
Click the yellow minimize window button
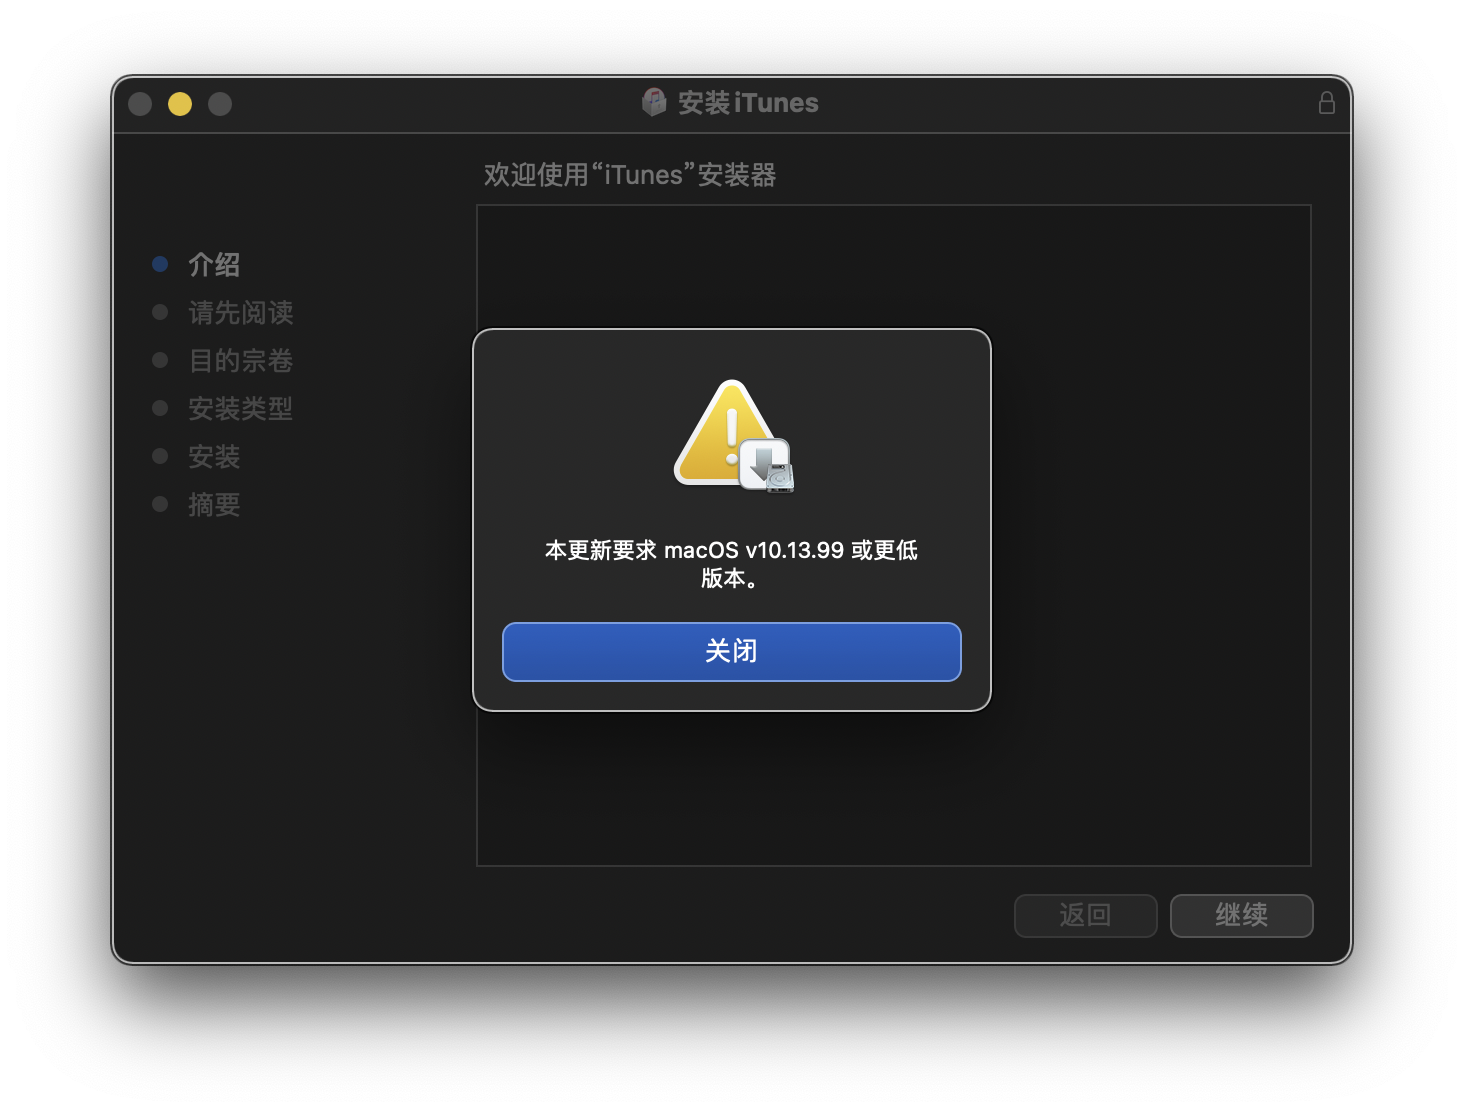tap(180, 104)
